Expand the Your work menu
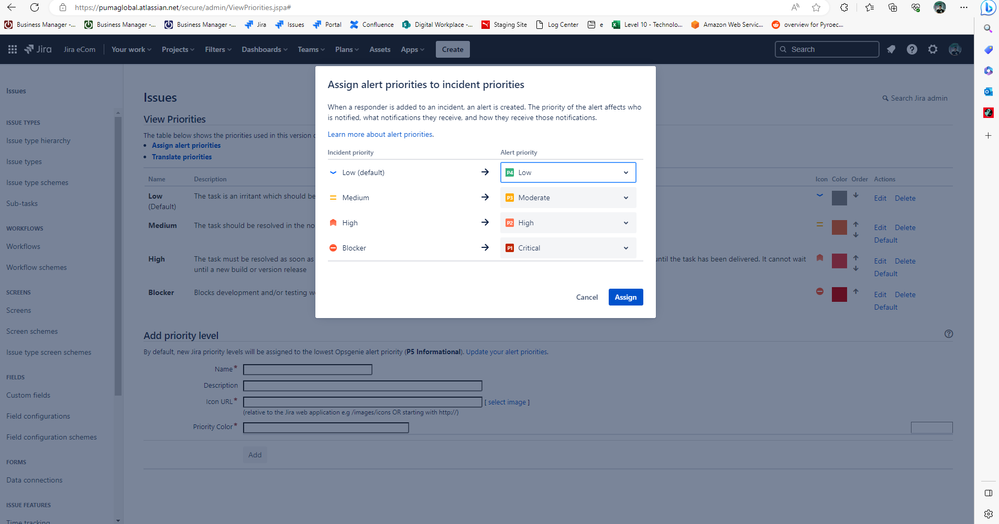 [131, 49]
